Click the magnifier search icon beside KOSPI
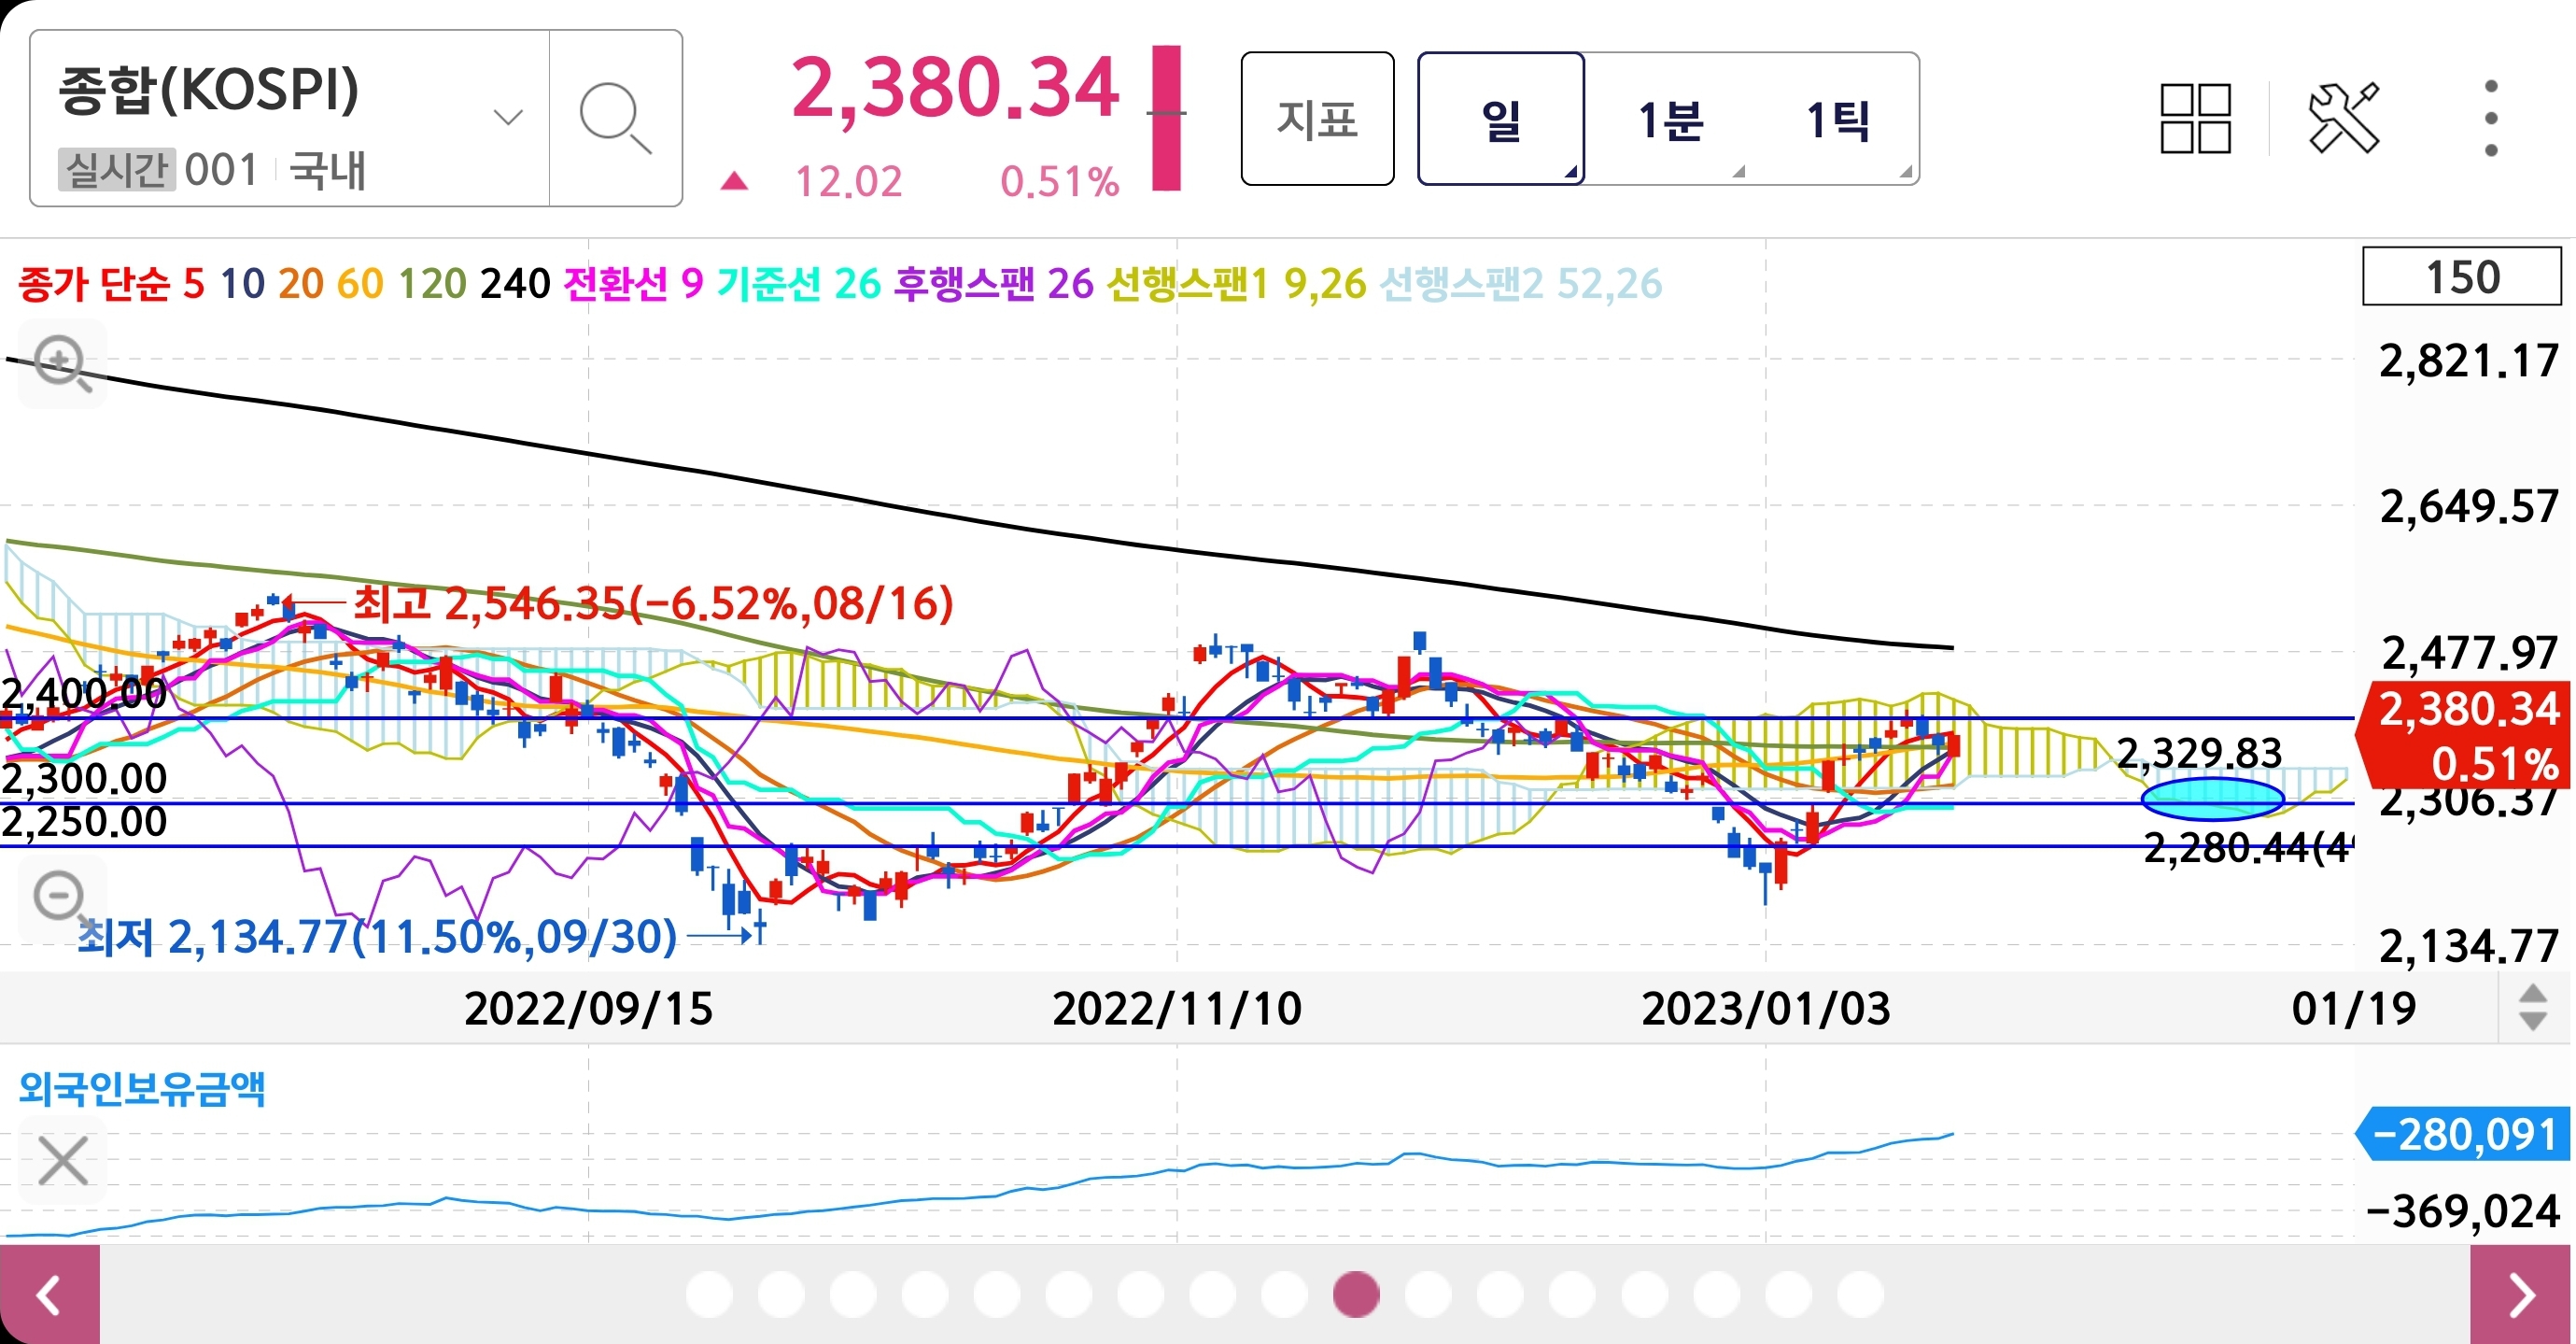2576x1344 pixels. tap(614, 119)
